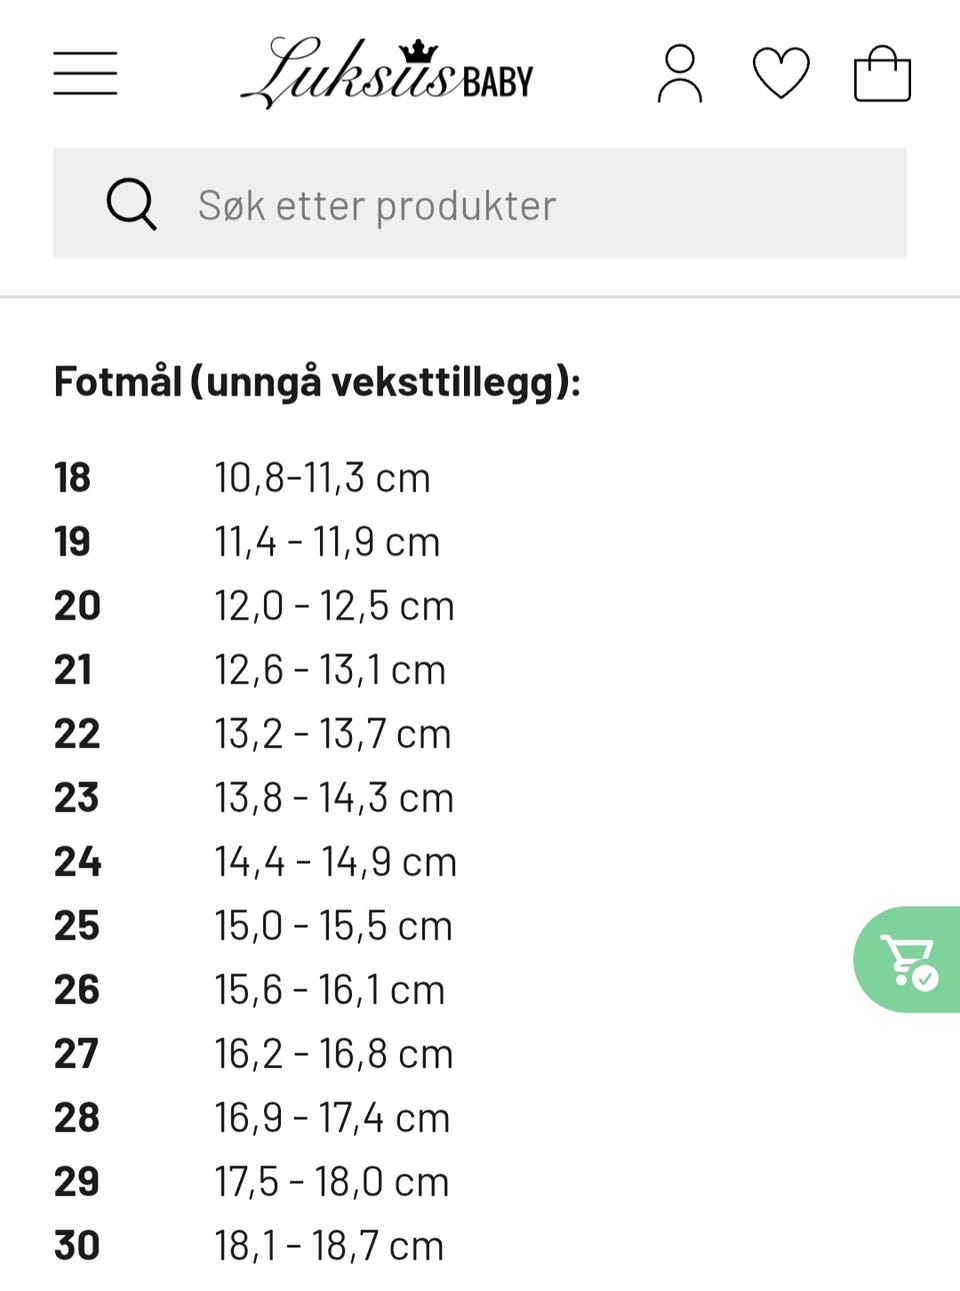Open the shopping bag icon
960x1291 pixels.
882,73
